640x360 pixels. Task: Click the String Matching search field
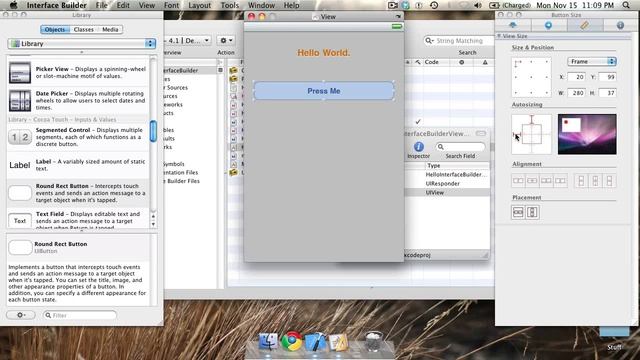tap(459, 41)
